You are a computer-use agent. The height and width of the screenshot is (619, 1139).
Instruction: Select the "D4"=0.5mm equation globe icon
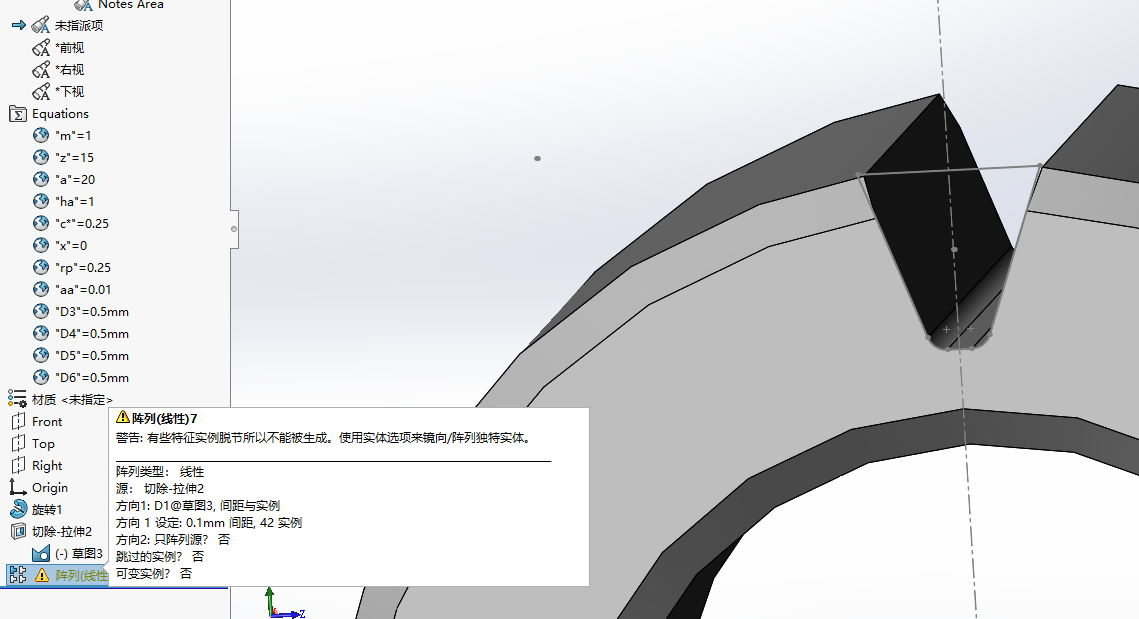tap(41, 333)
